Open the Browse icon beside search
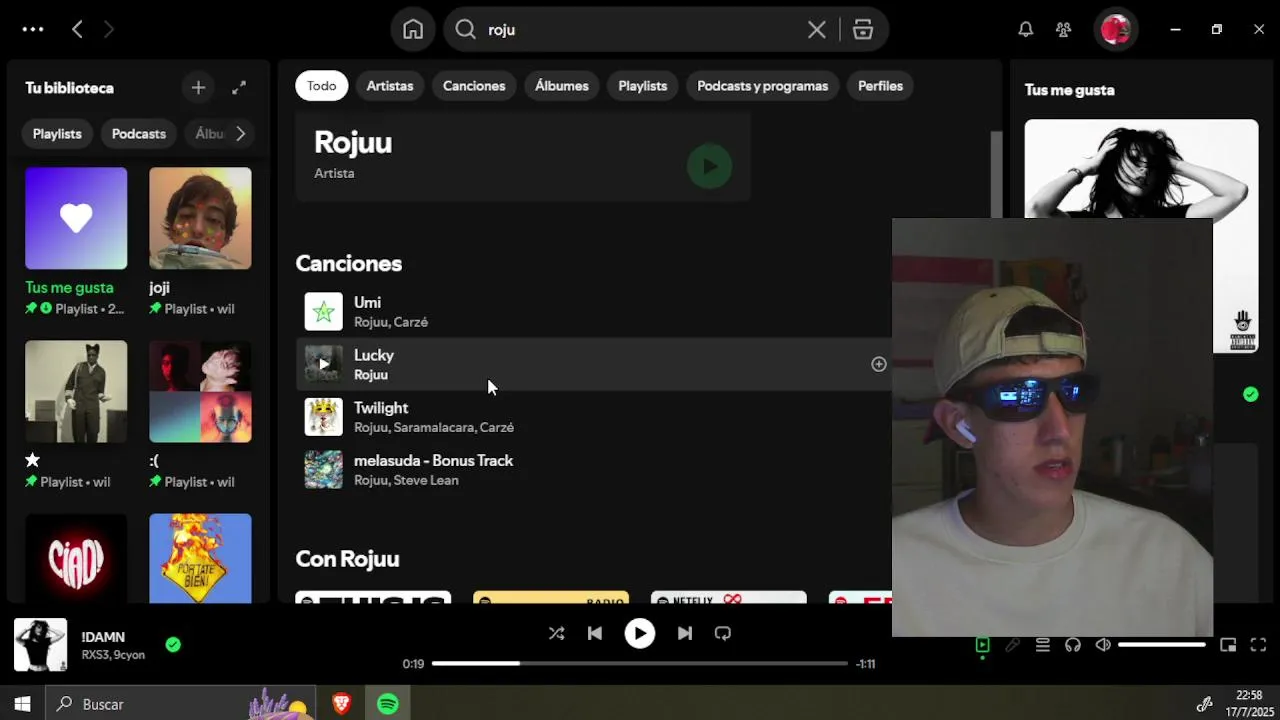Viewport: 1280px width, 720px height. 863,29
